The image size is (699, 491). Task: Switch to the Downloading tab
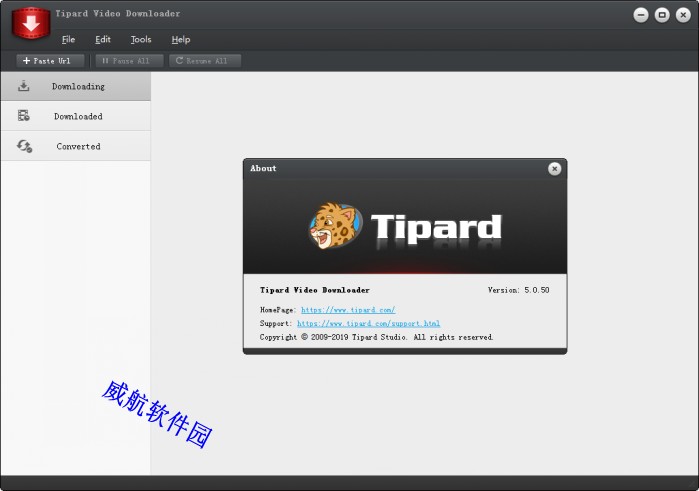pyautogui.click(x=75, y=86)
